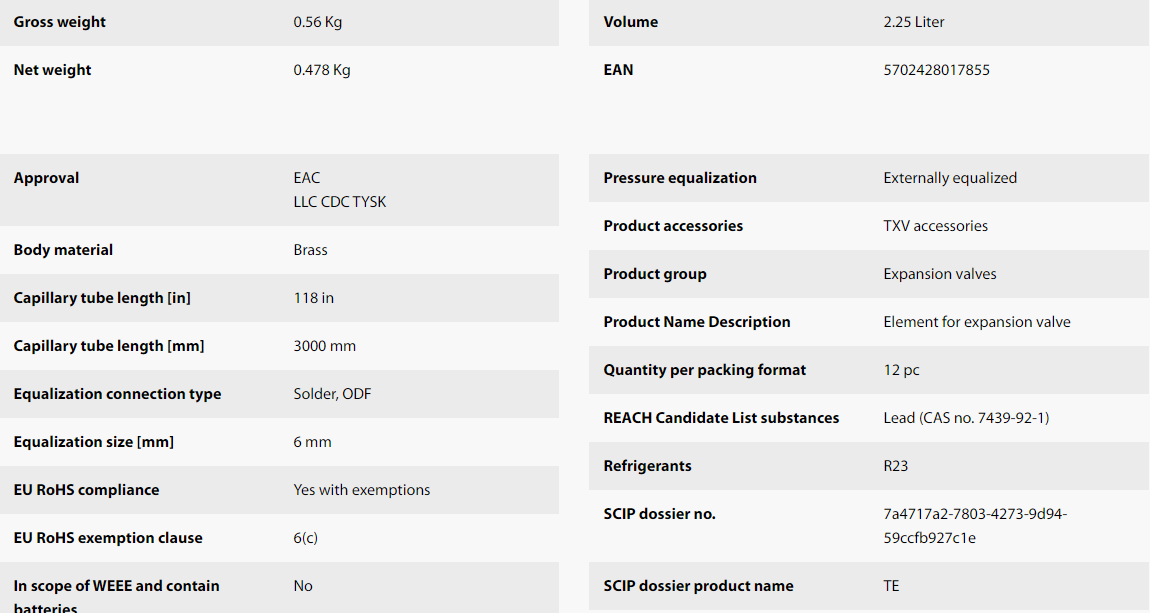Image resolution: width=1150 pixels, height=613 pixels.
Task: Click the Externally equalized value
Action: [950, 178]
